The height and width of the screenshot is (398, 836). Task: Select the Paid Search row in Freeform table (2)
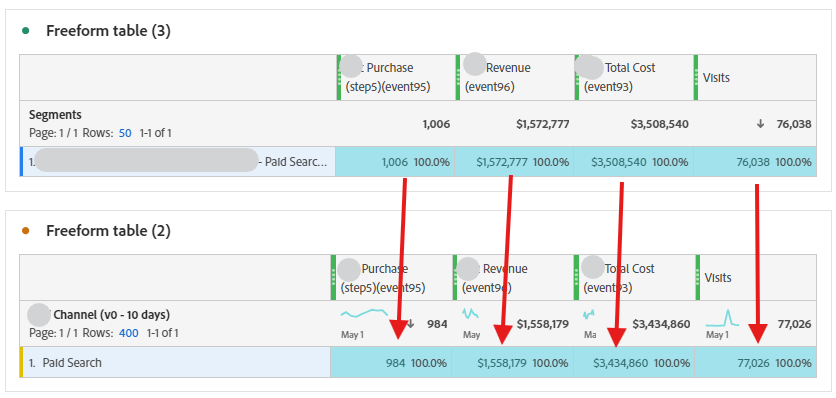pos(175,363)
